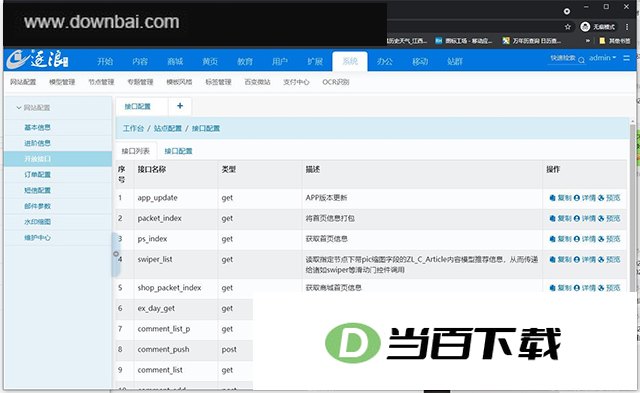Open 短信配置 in the sidebar
This screenshot has width=640, height=393.
tap(37, 190)
